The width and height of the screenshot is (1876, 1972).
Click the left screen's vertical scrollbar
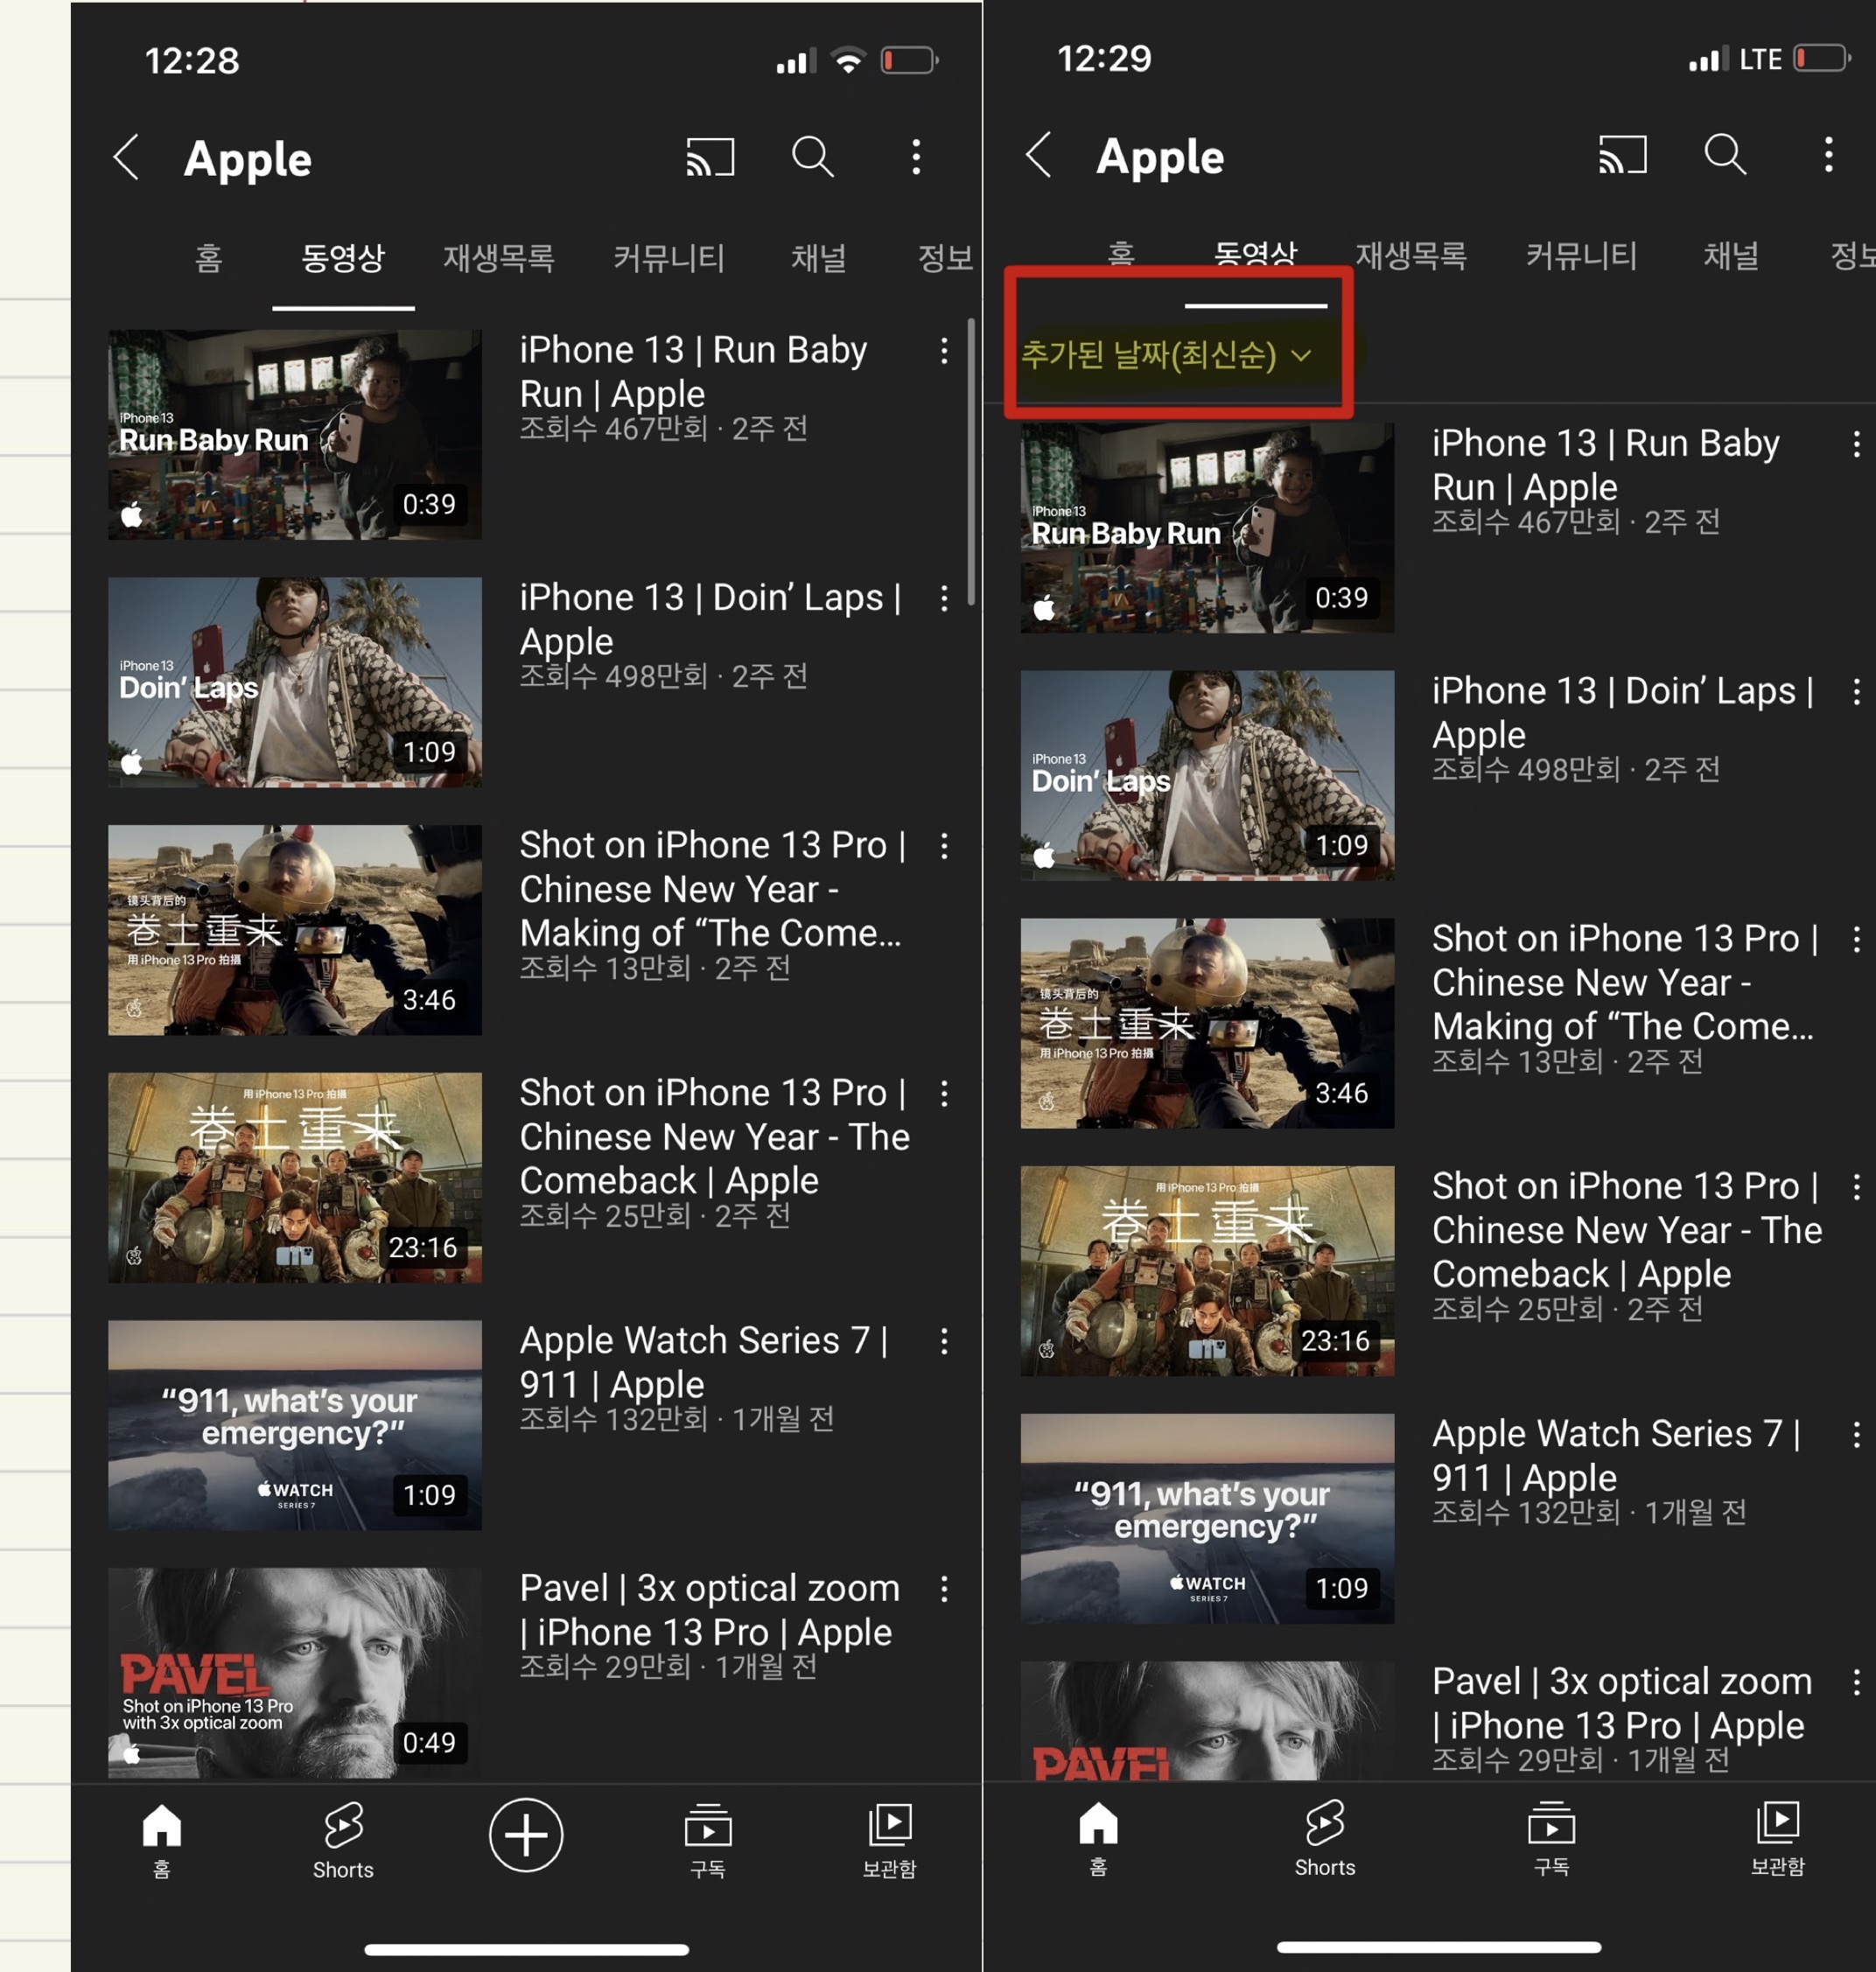971,460
